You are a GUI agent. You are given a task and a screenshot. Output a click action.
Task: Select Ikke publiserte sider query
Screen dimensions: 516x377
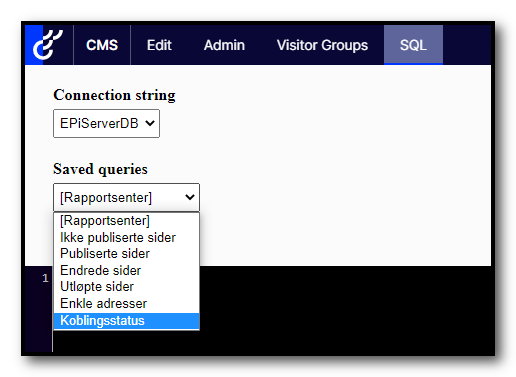[126, 237]
